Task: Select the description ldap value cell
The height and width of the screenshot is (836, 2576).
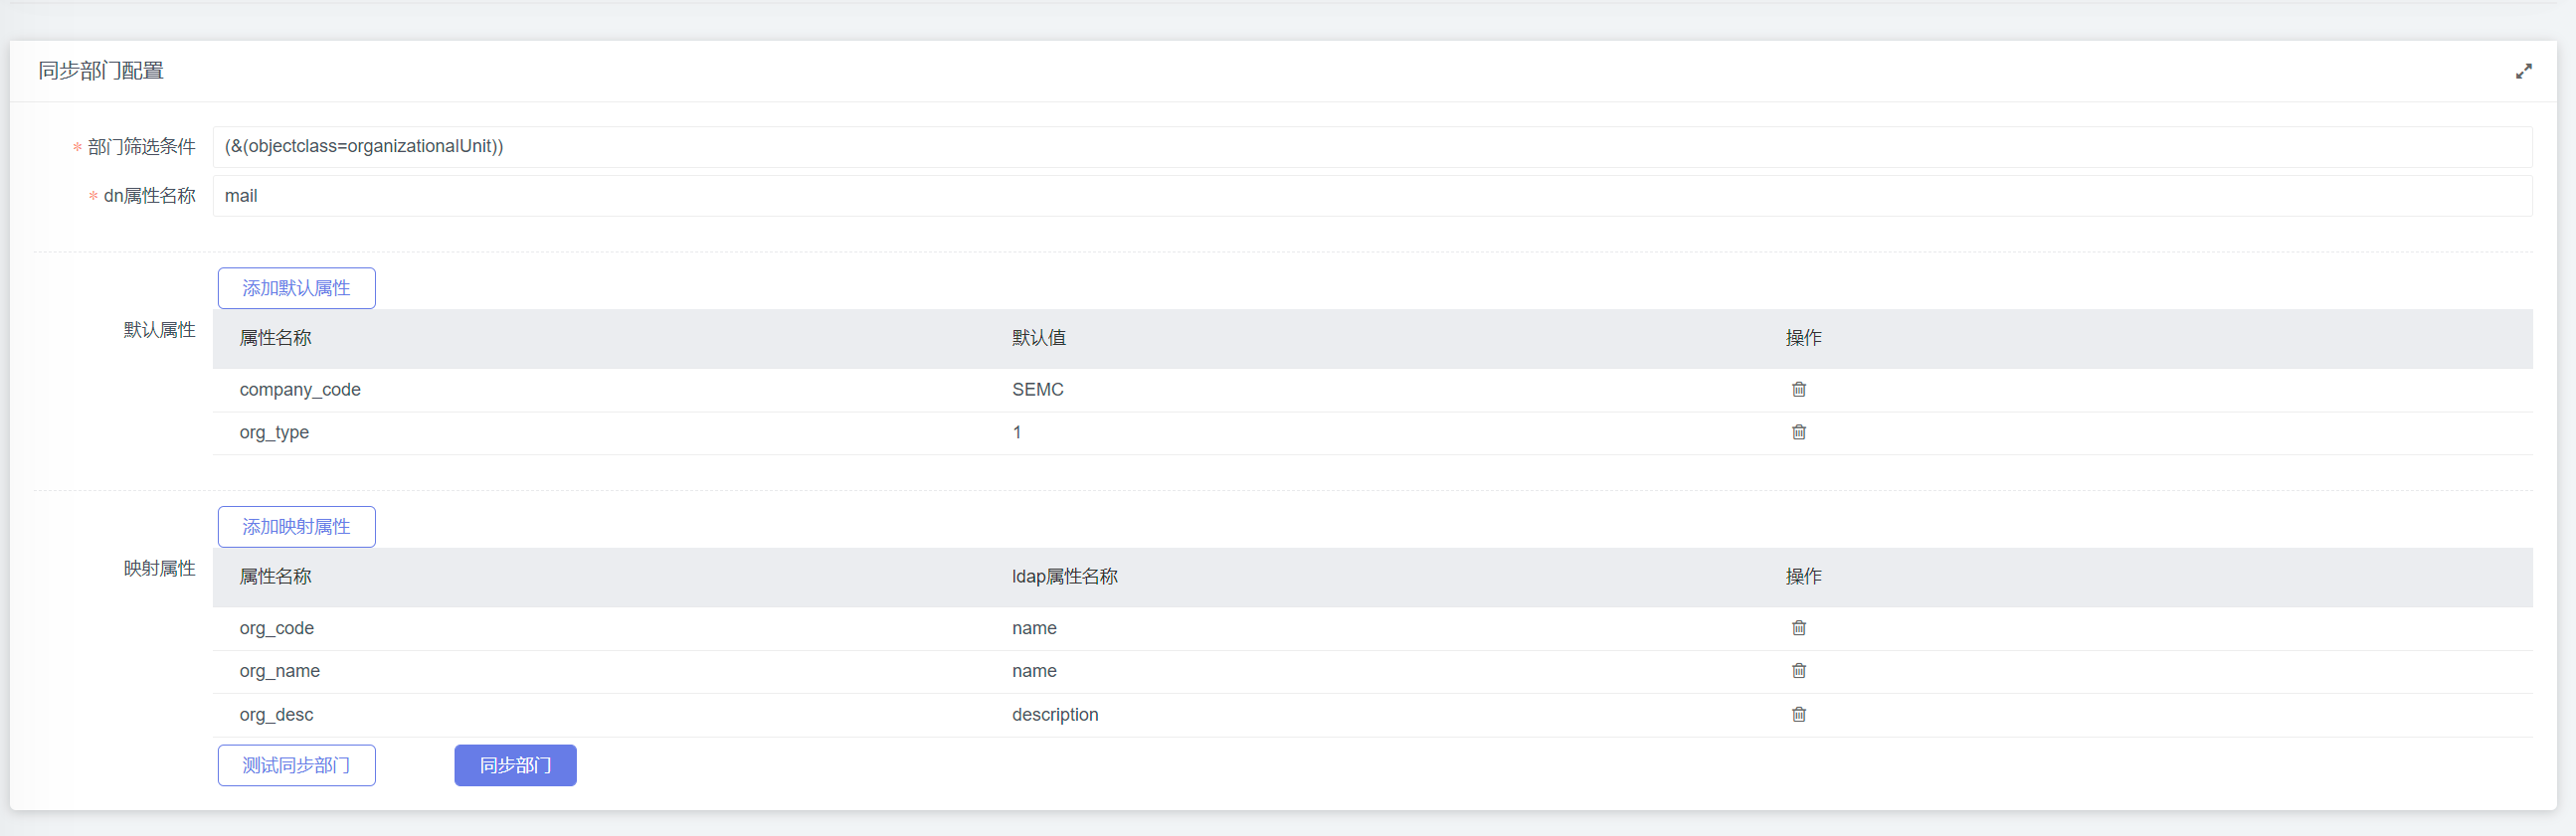Action: (x=1055, y=715)
